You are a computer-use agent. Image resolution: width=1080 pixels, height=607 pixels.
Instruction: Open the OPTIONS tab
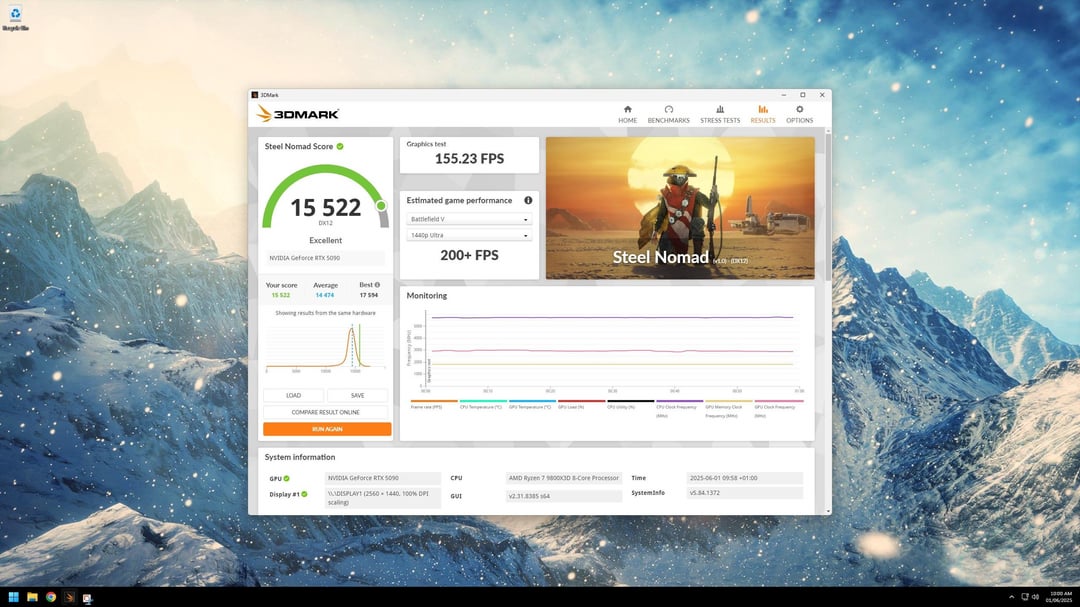(x=799, y=114)
